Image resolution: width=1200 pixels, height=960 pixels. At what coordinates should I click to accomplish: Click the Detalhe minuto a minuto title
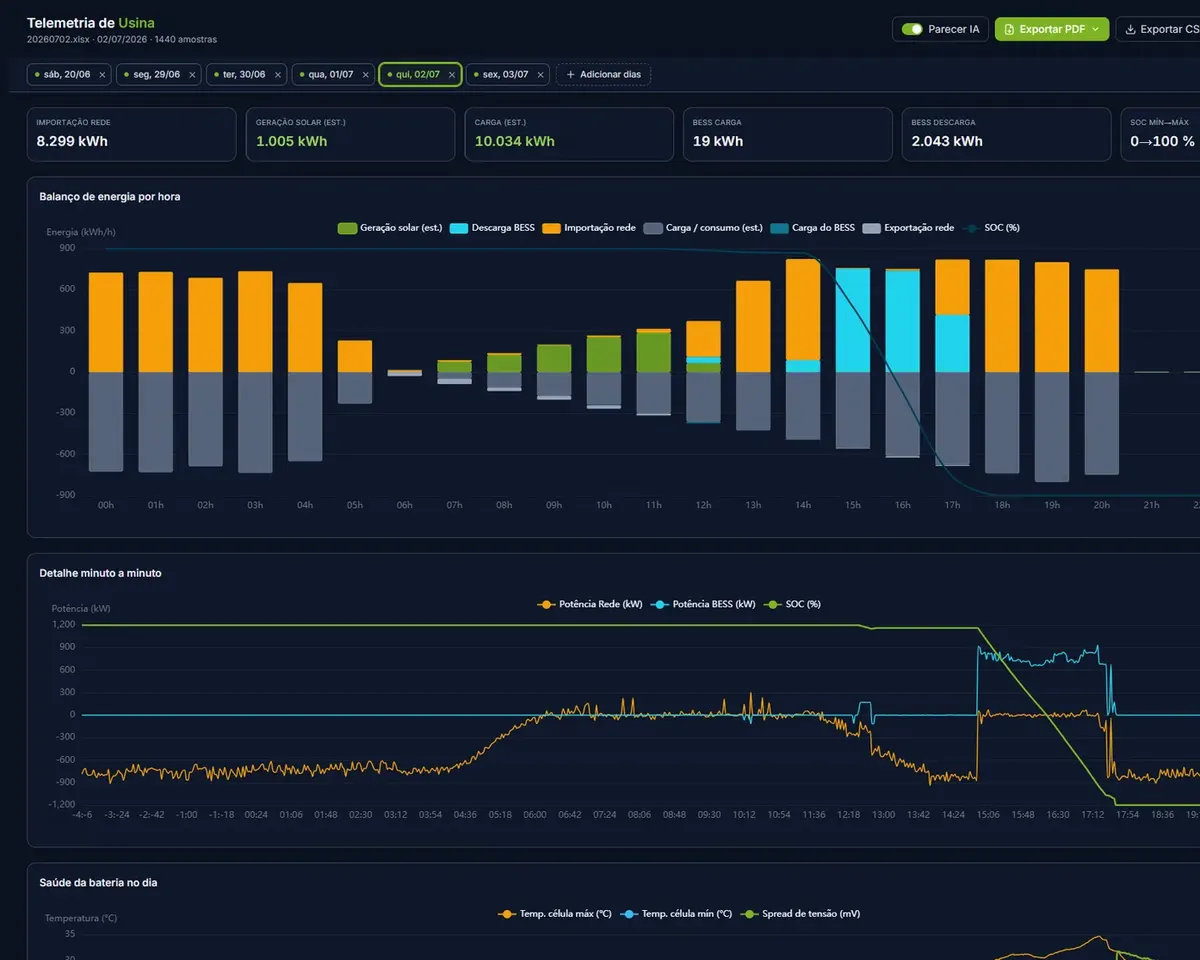(x=100, y=573)
